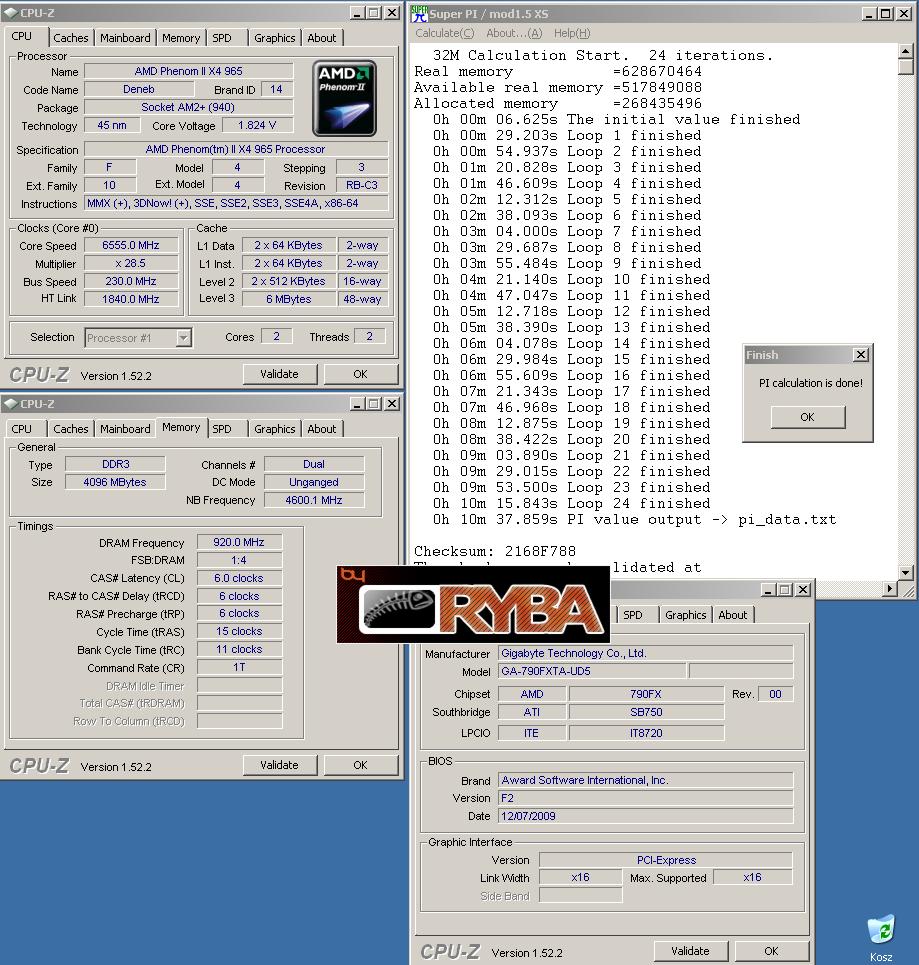
Task: Close the Finish dialog with X
Action: click(861, 354)
